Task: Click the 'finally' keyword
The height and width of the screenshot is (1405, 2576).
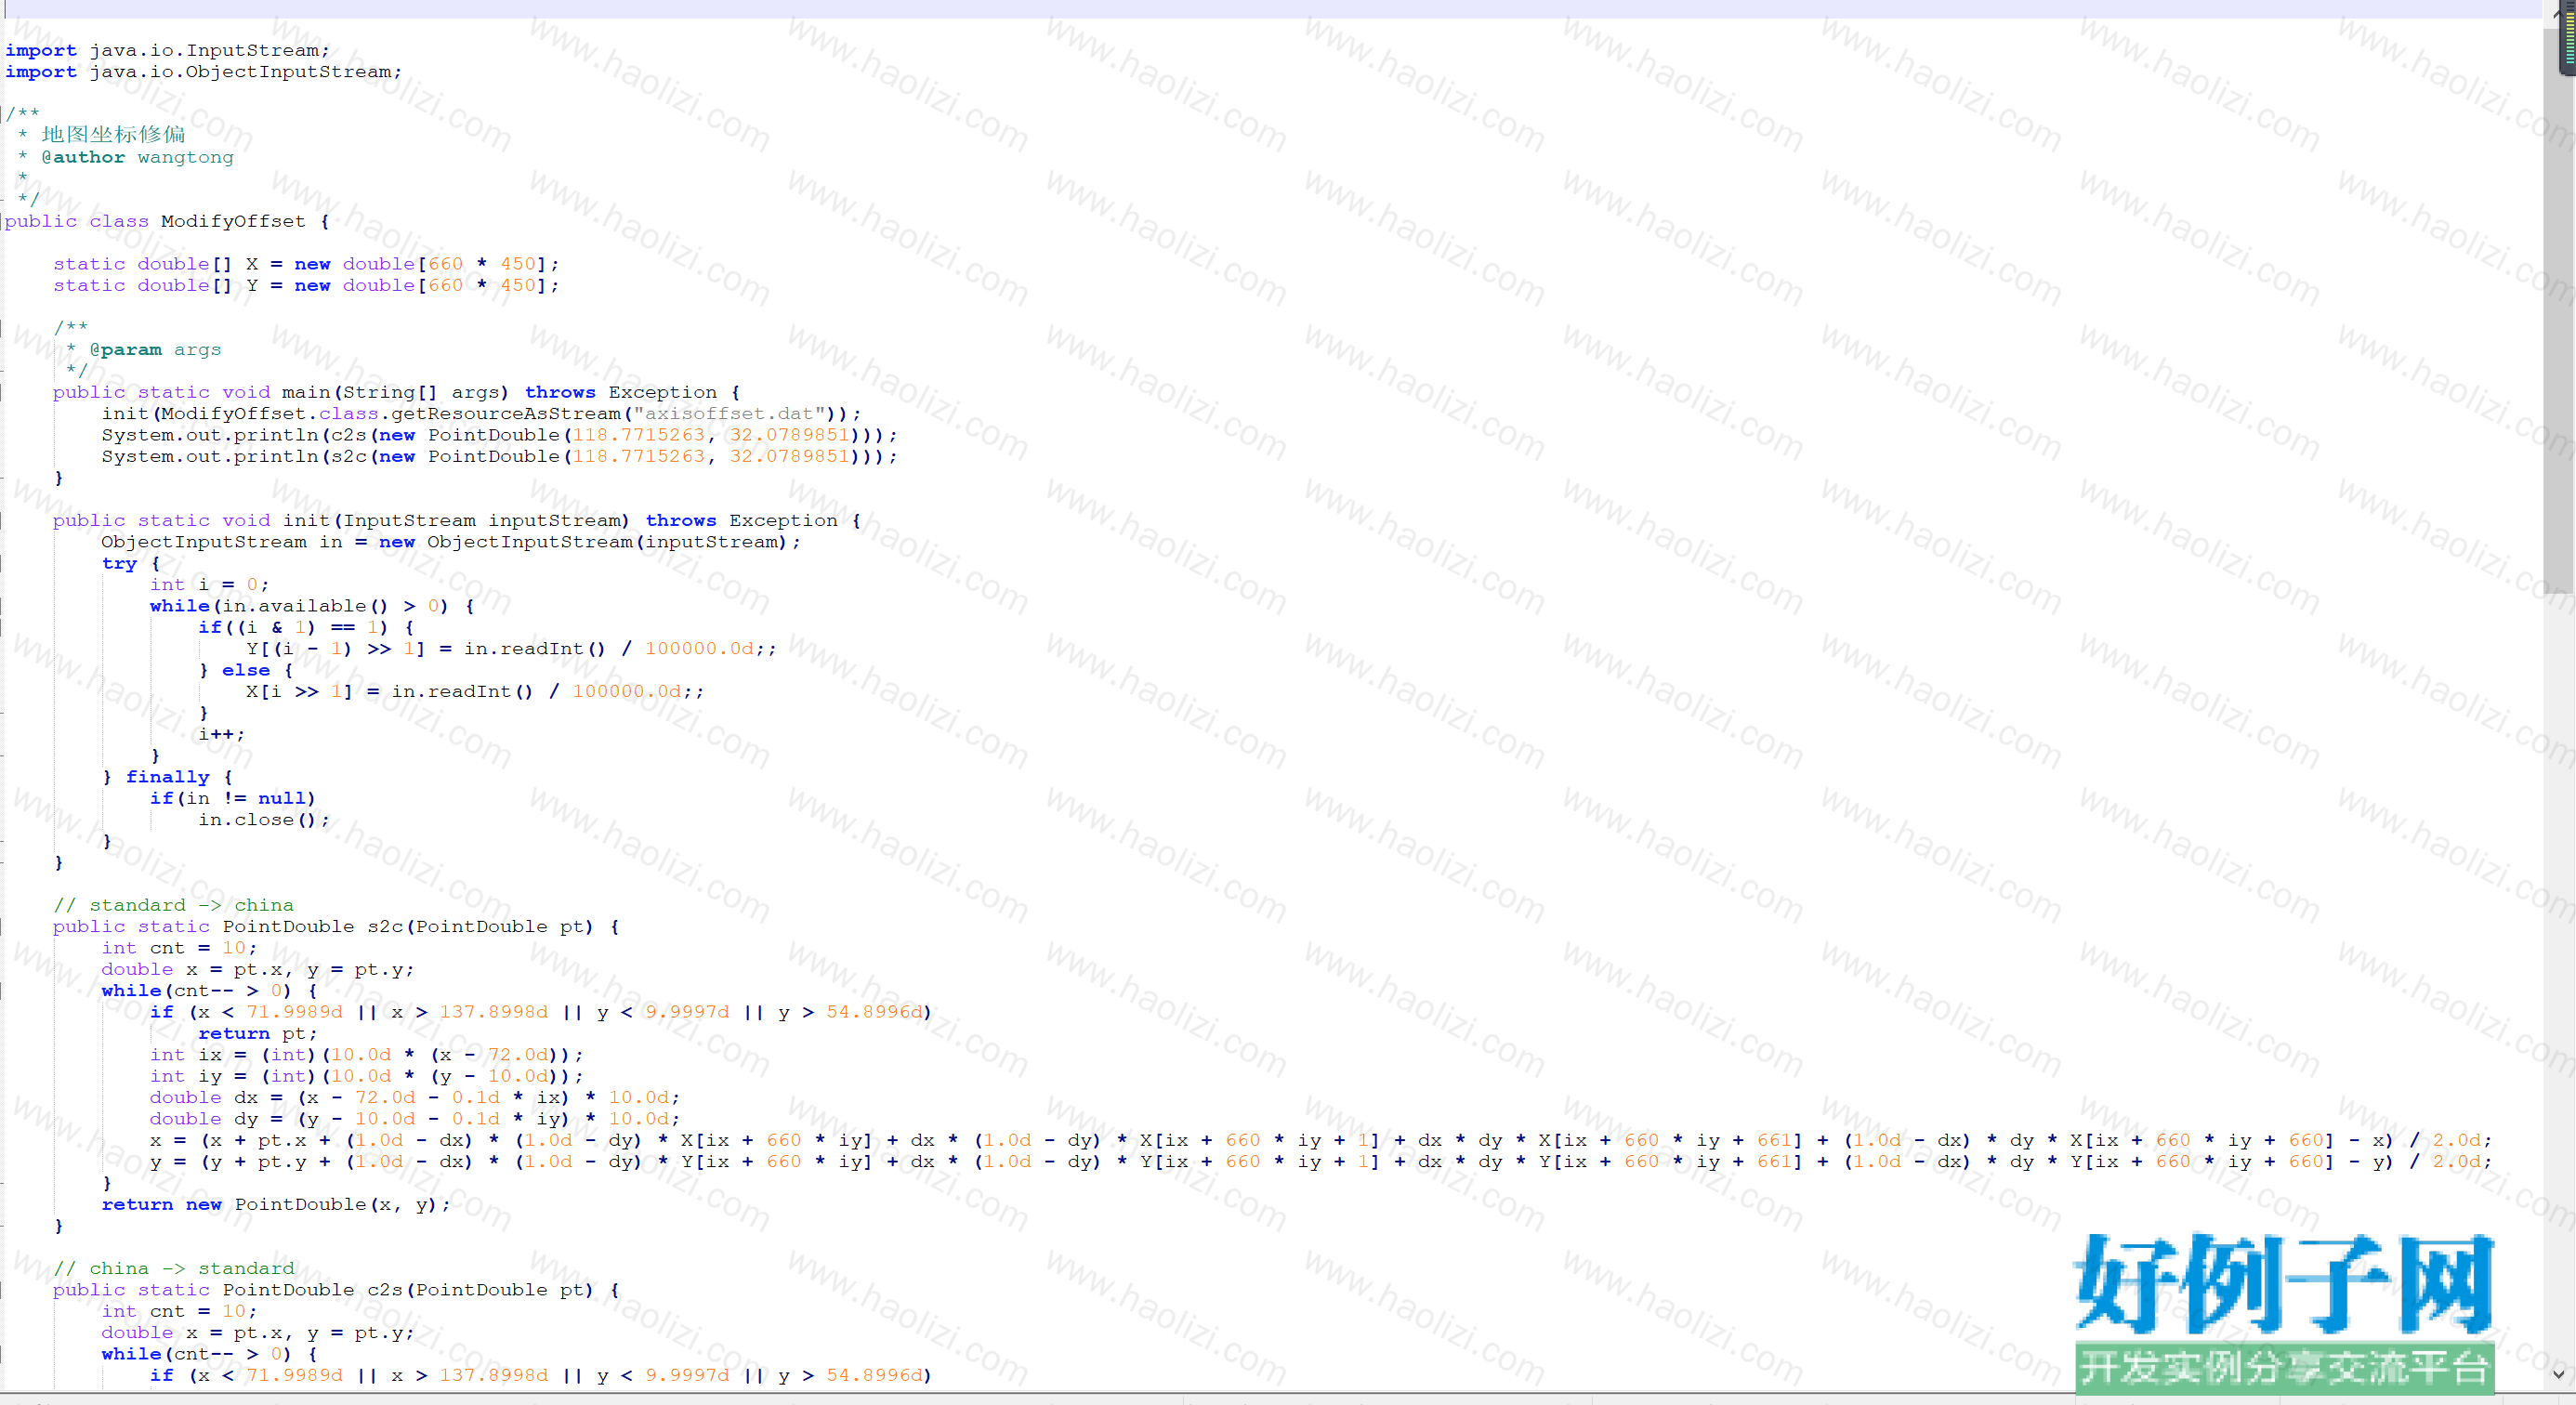Action: pyautogui.click(x=168, y=777)
